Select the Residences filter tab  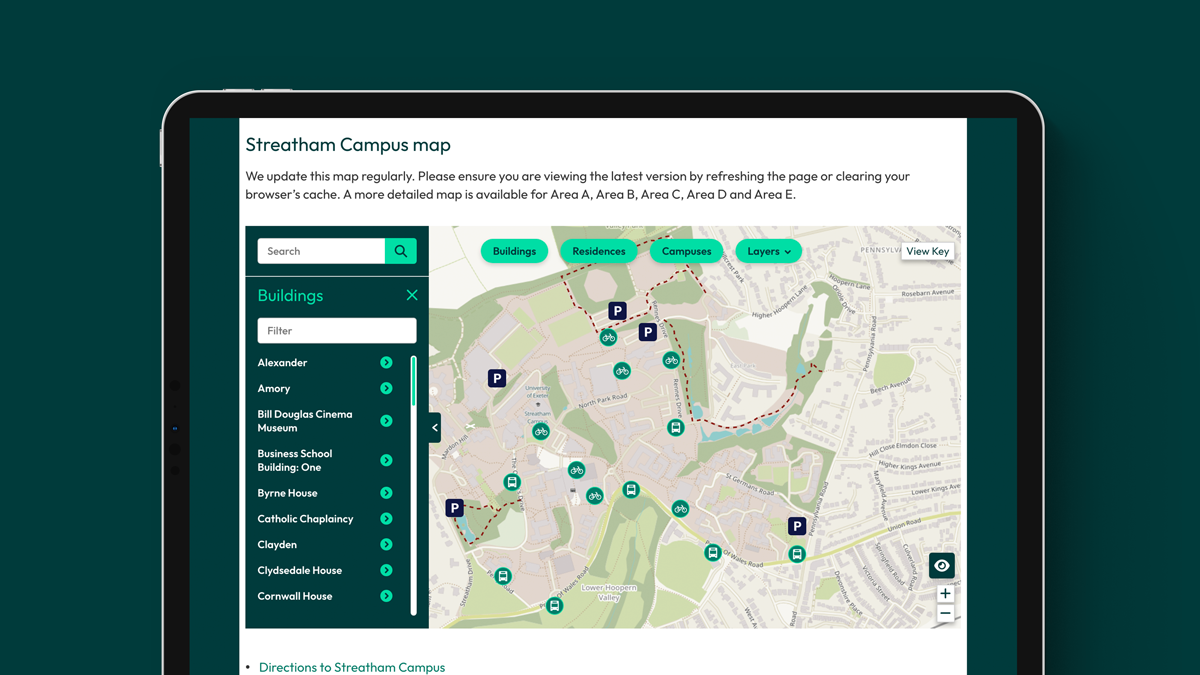(598, 251)
